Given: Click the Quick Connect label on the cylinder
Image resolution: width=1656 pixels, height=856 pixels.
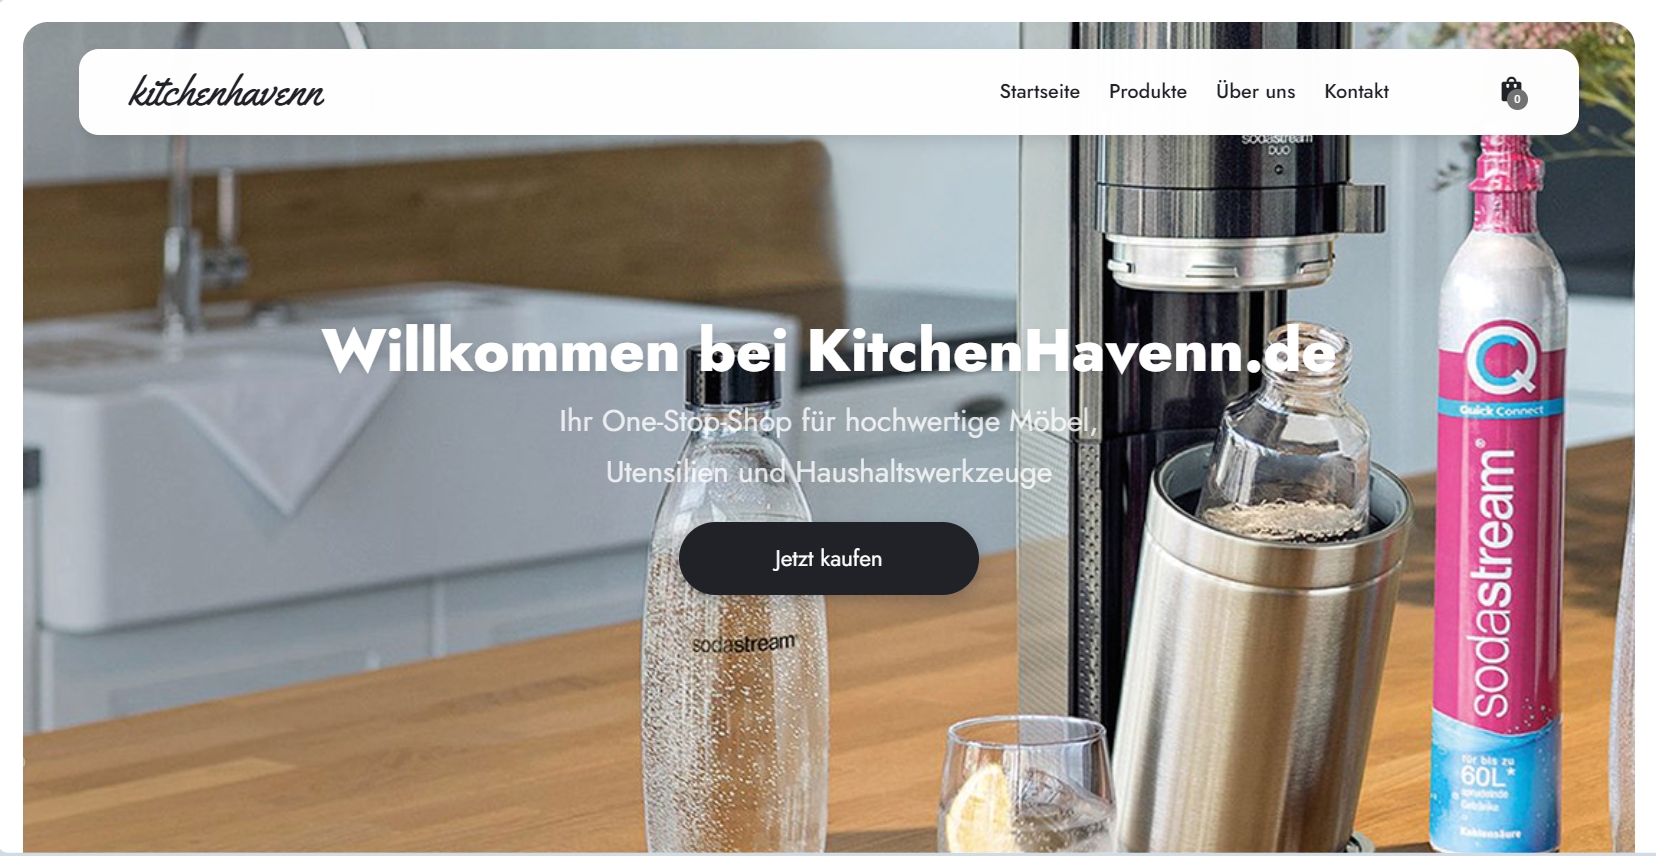Looking at the screenshot, I should (x=1501, y=410).
